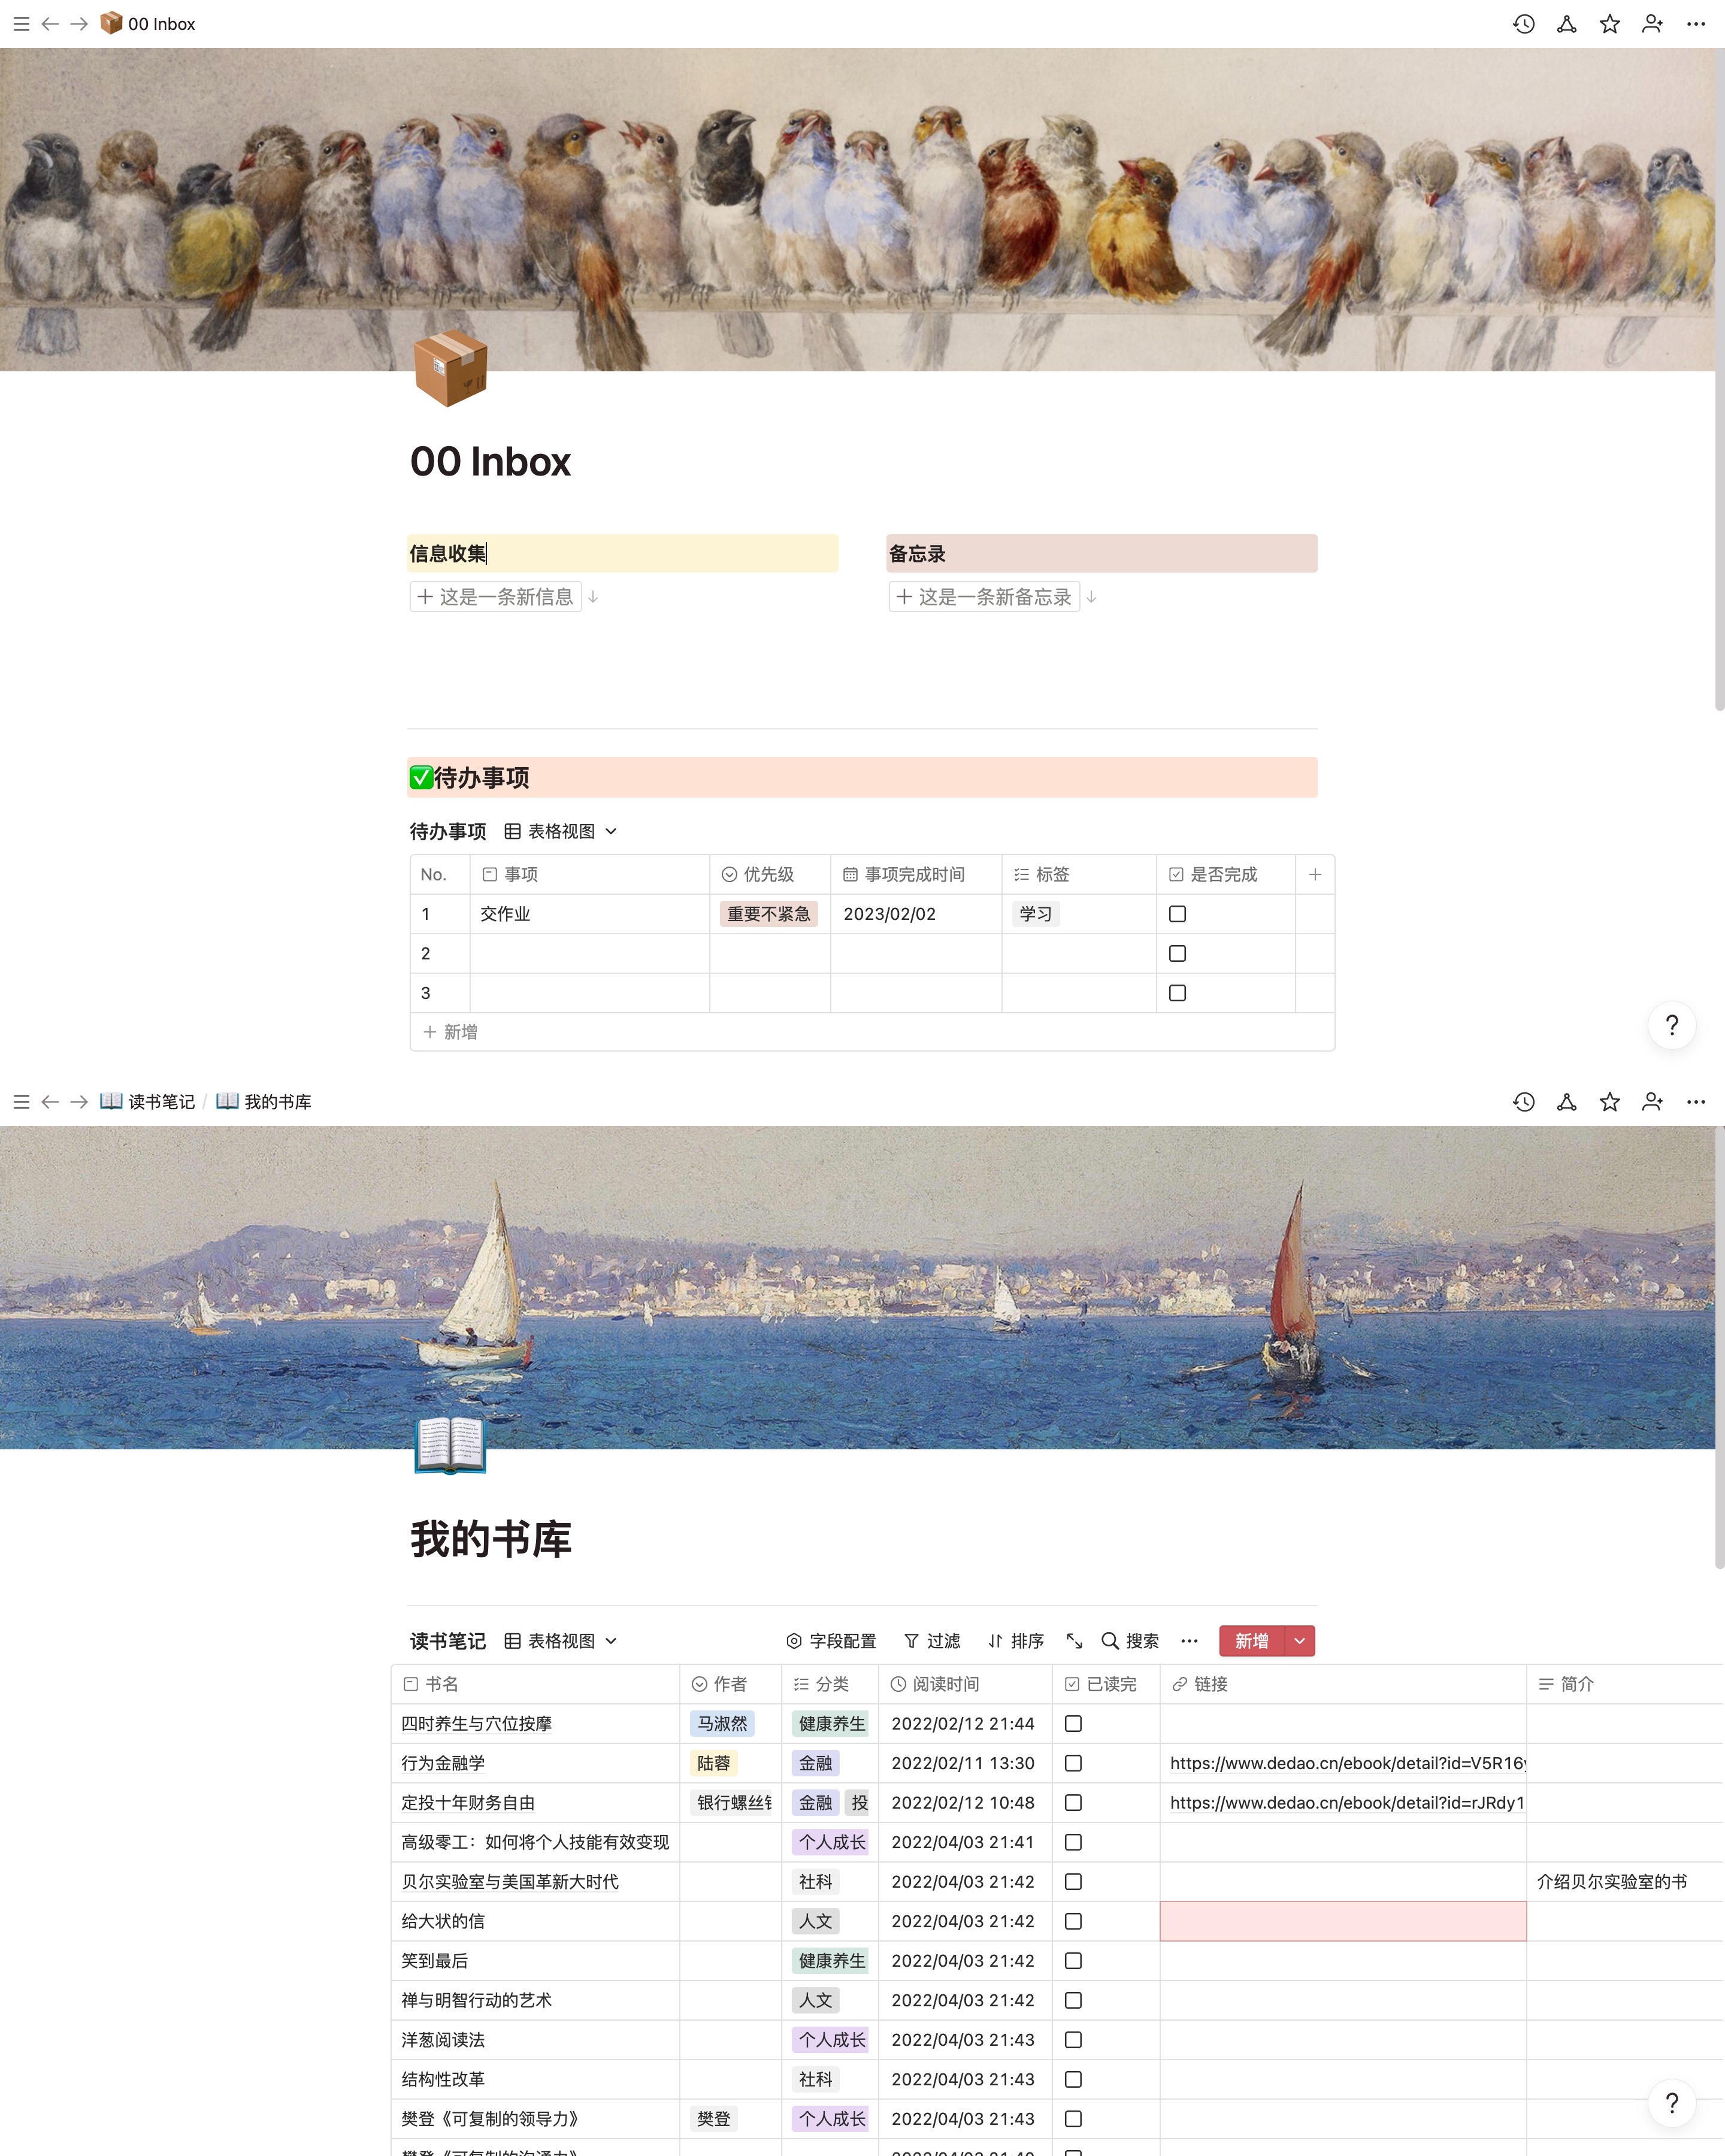Add a new column to 待办事项 table
Image resolution: width=1725 pixels, height=2156 pixels.
tap(1315, 875)
